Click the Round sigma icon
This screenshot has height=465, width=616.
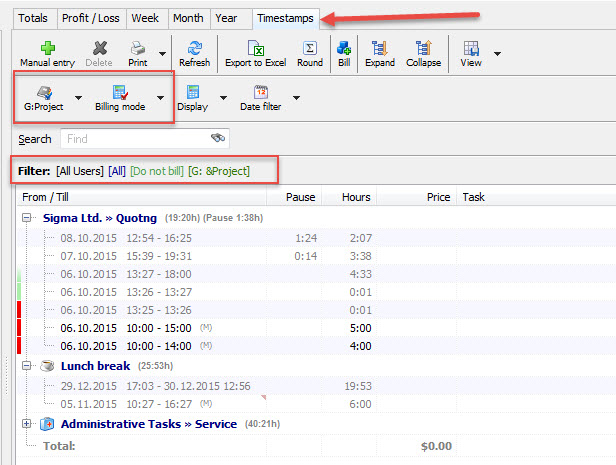(310, 47)
